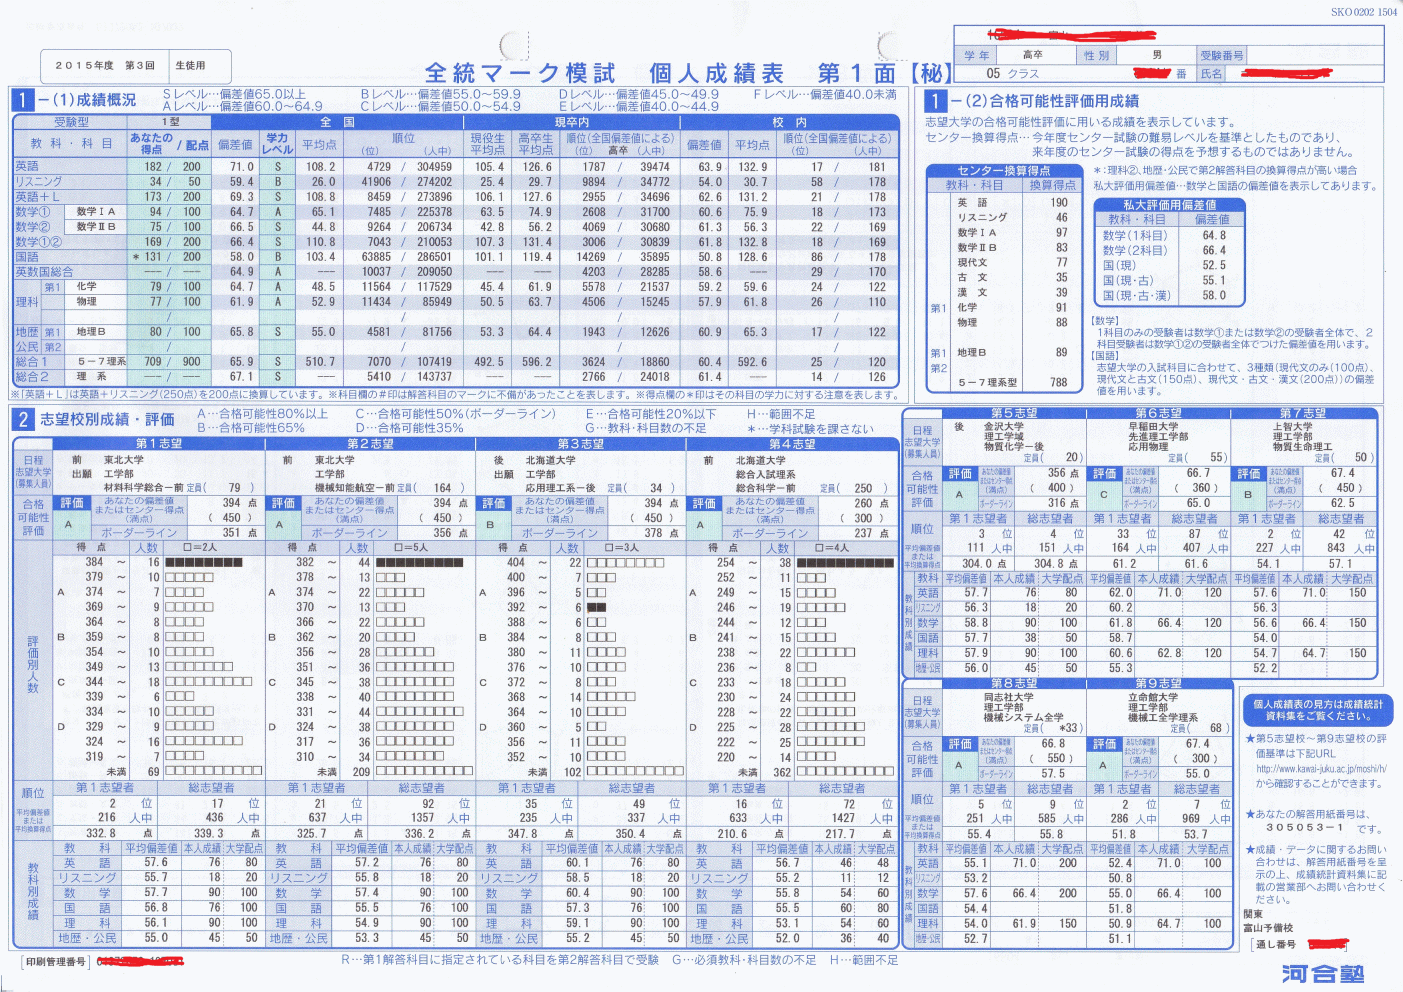
Task: Click the 生徒用 box
Action: (190, 66)
